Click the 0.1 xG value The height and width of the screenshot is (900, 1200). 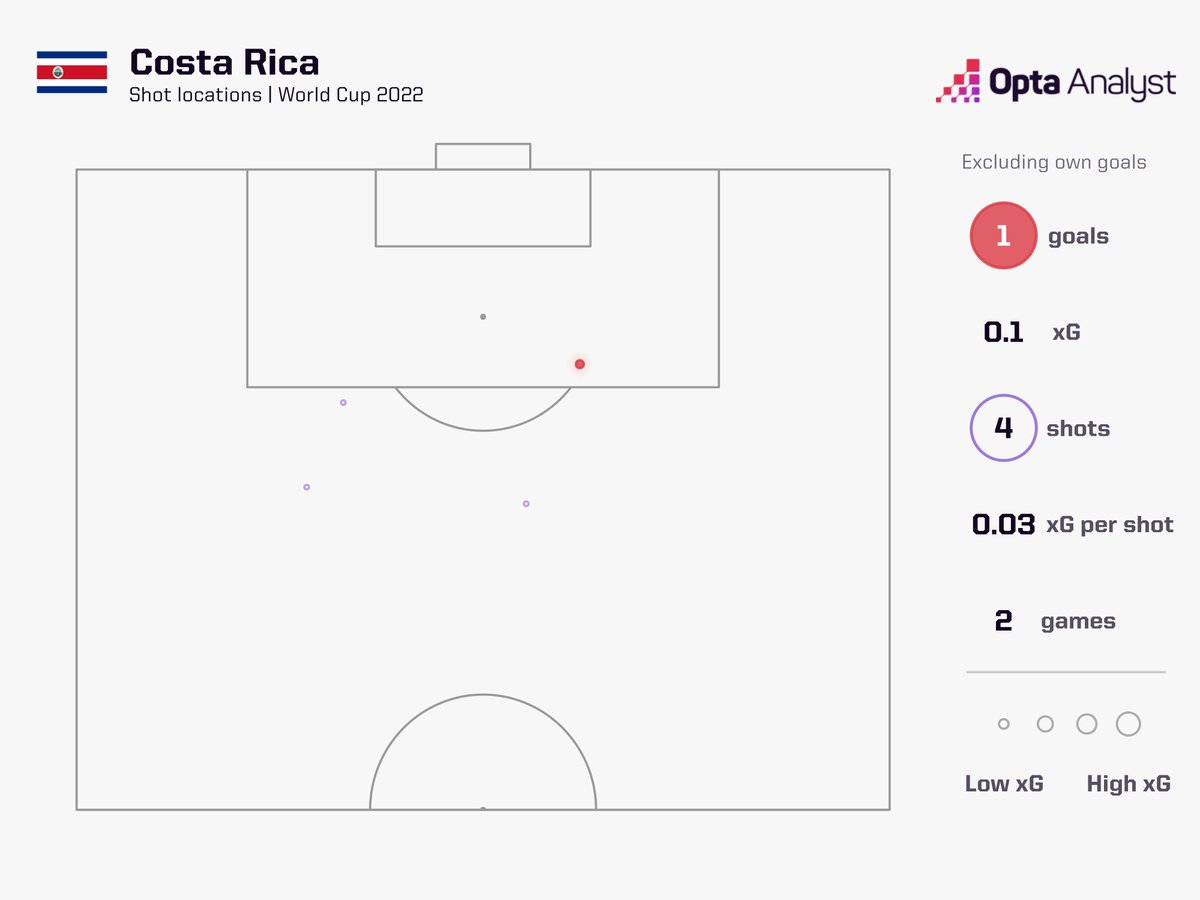click(1003, 332)
